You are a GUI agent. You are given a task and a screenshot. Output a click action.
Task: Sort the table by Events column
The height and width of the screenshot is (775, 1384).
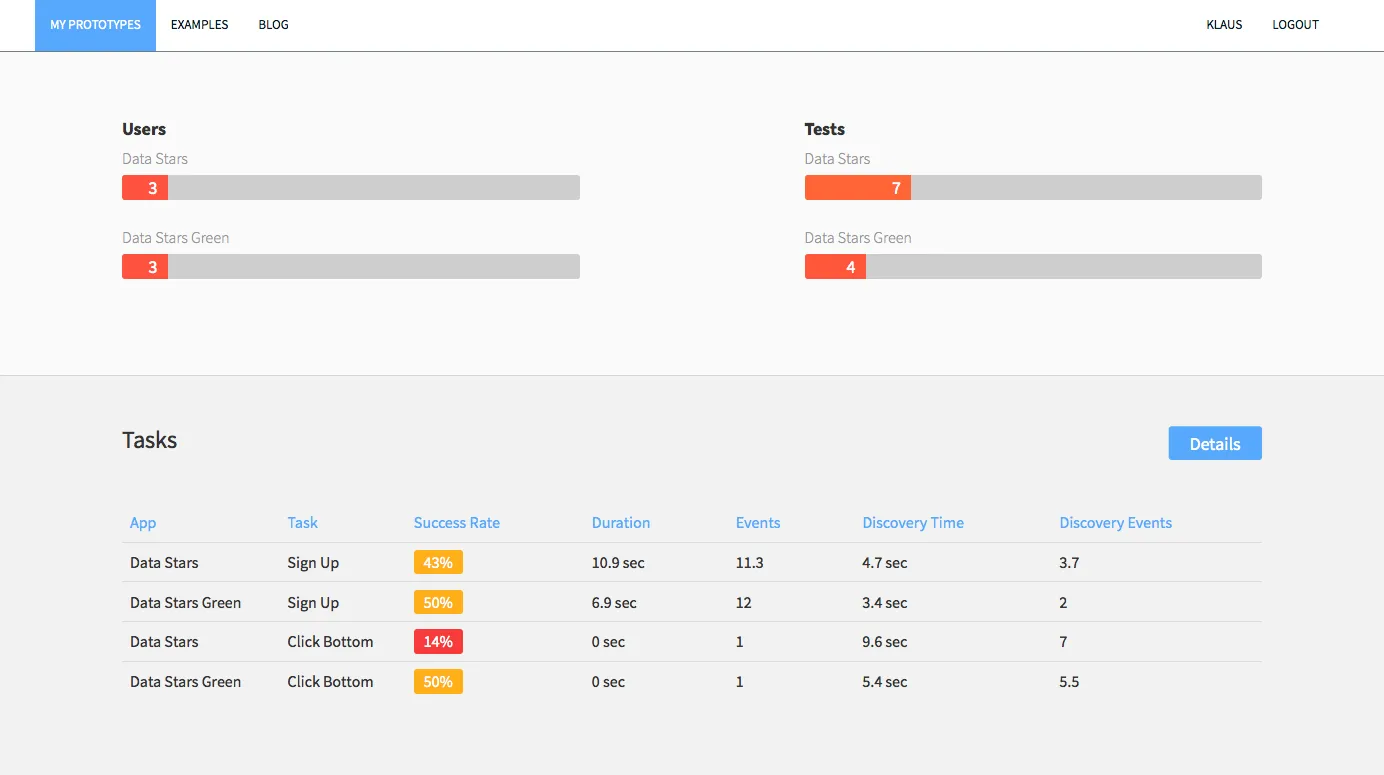tap(757, 522)
